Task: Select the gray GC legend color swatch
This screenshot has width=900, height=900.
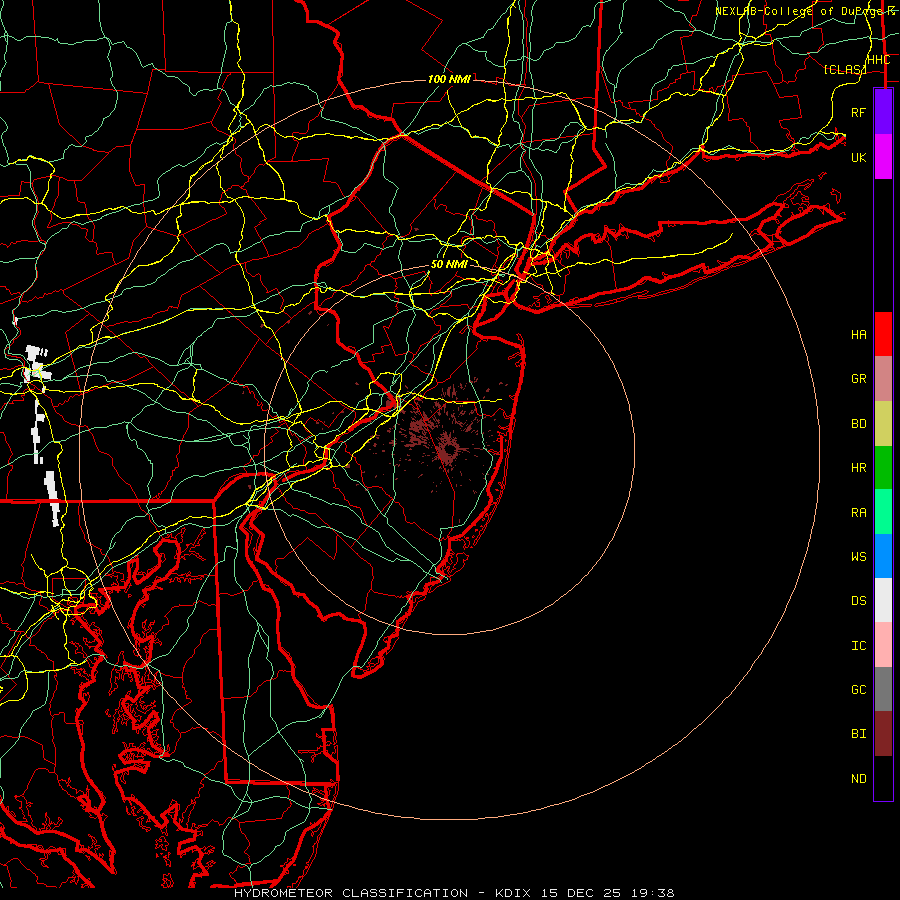Action: point(883,689)
